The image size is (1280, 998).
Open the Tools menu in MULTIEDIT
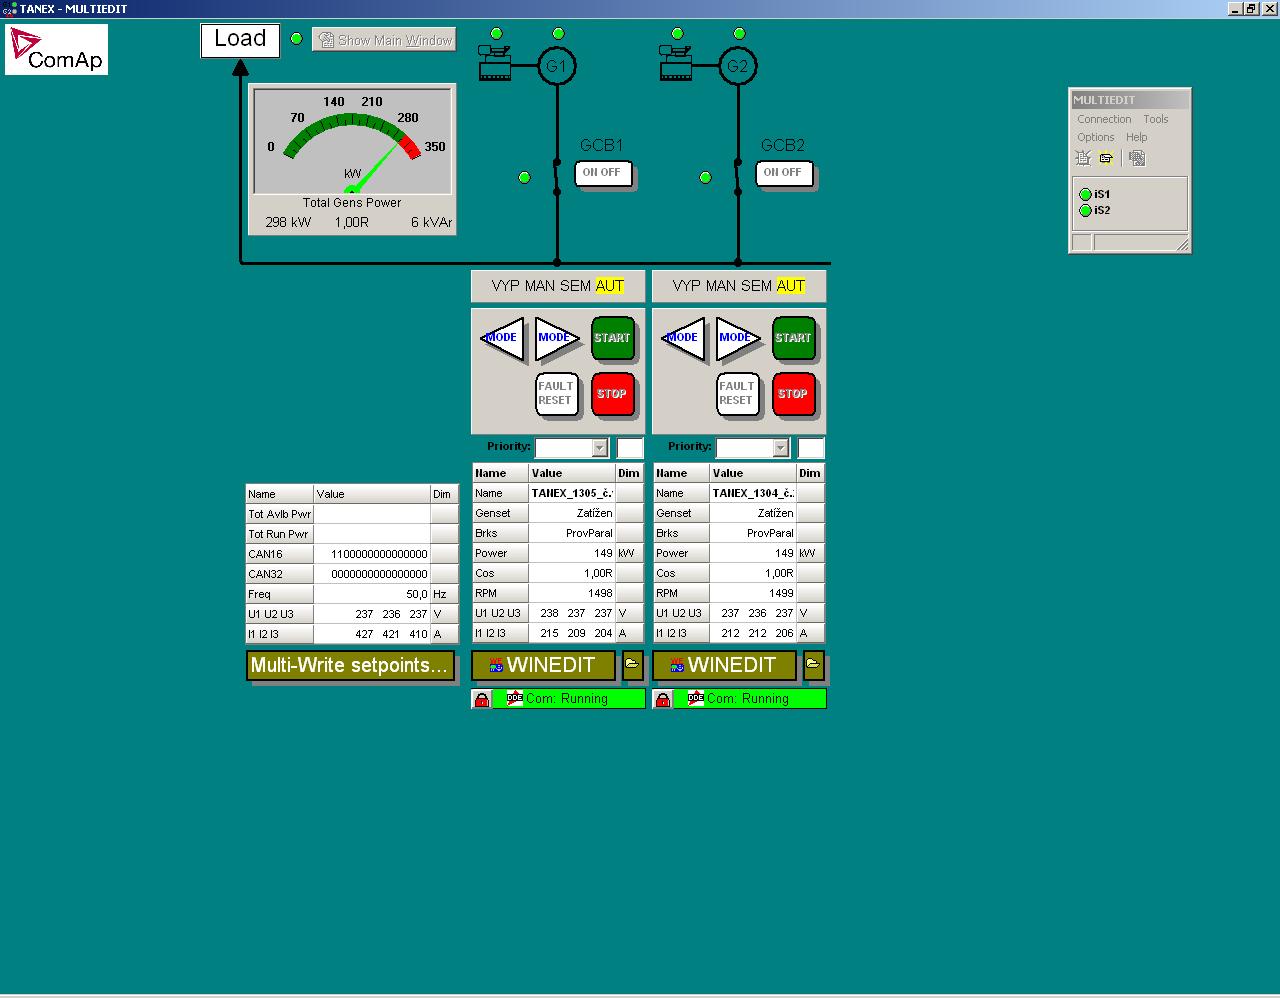pyautogui.click(x=1156, y=119)
